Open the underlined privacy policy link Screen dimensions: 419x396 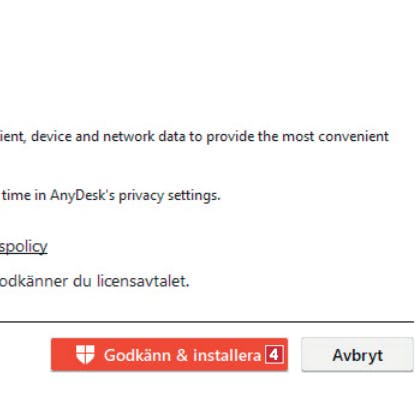24,247
